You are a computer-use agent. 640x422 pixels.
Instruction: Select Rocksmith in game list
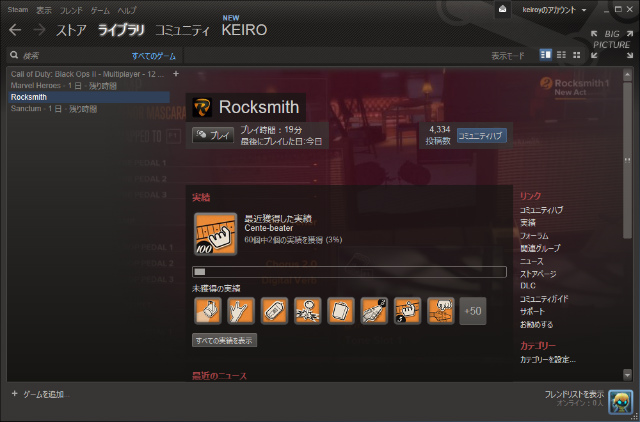89,97
